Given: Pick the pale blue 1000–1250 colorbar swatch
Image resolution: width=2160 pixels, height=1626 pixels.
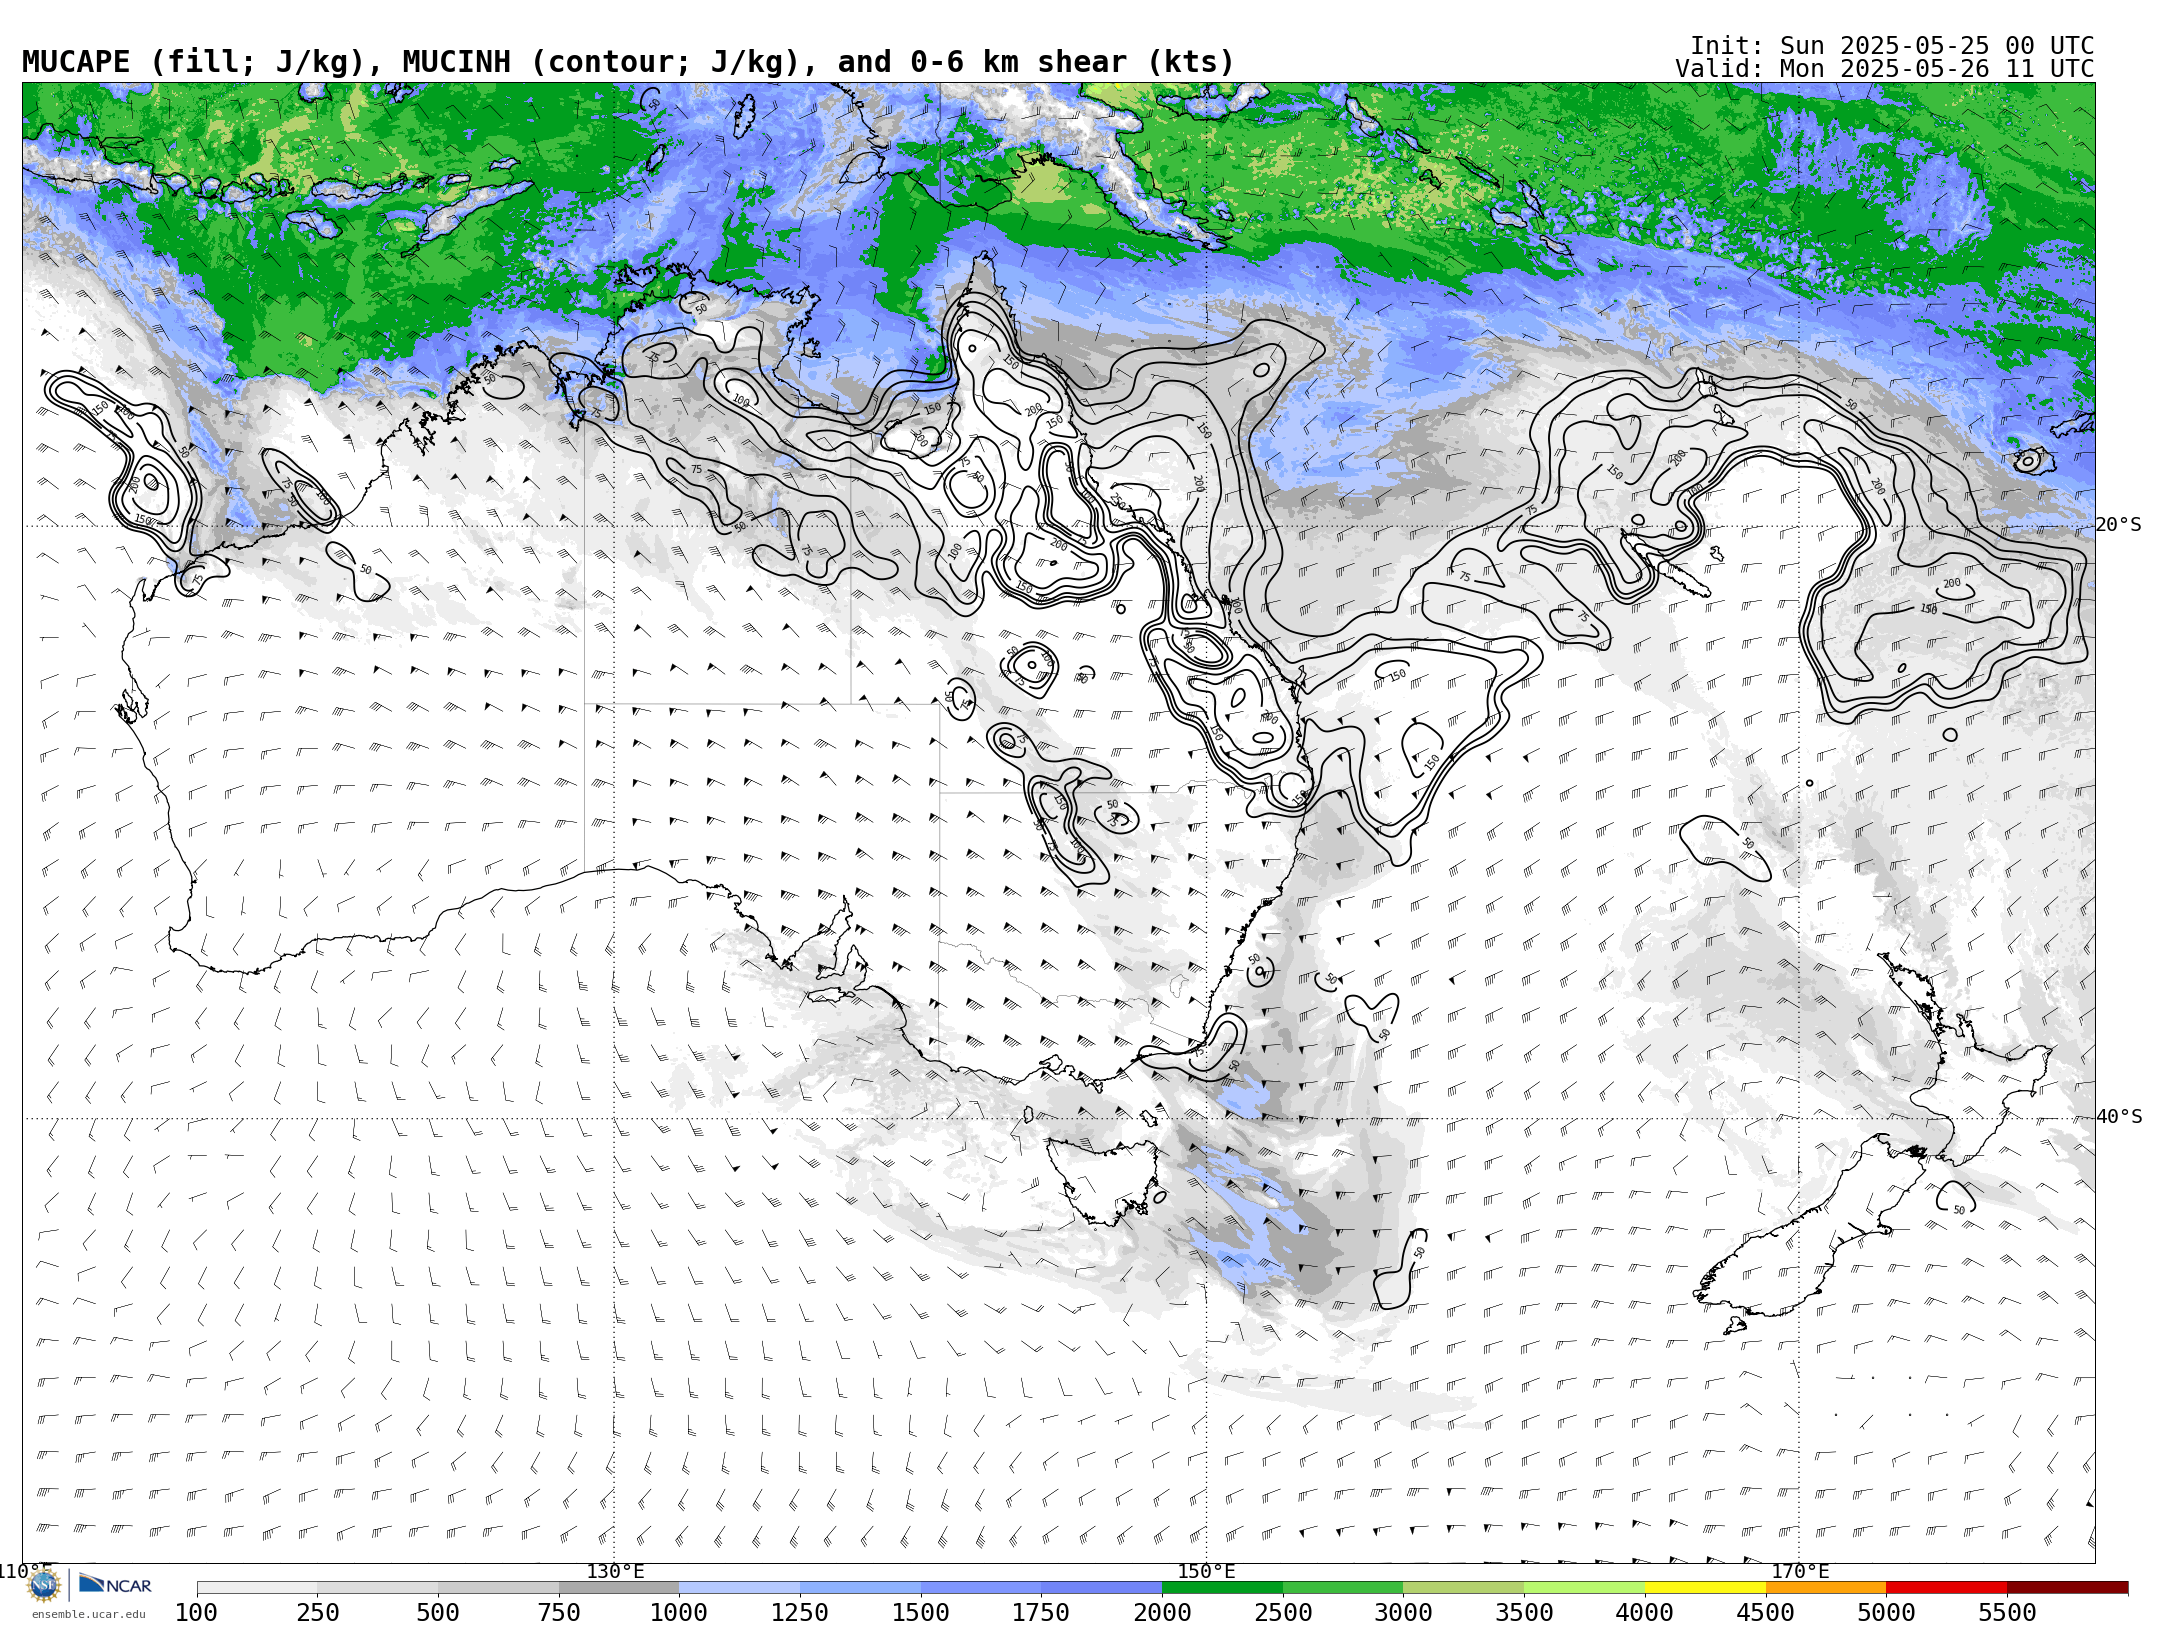Looking at the screenshot, I should tap(739, 1587).
